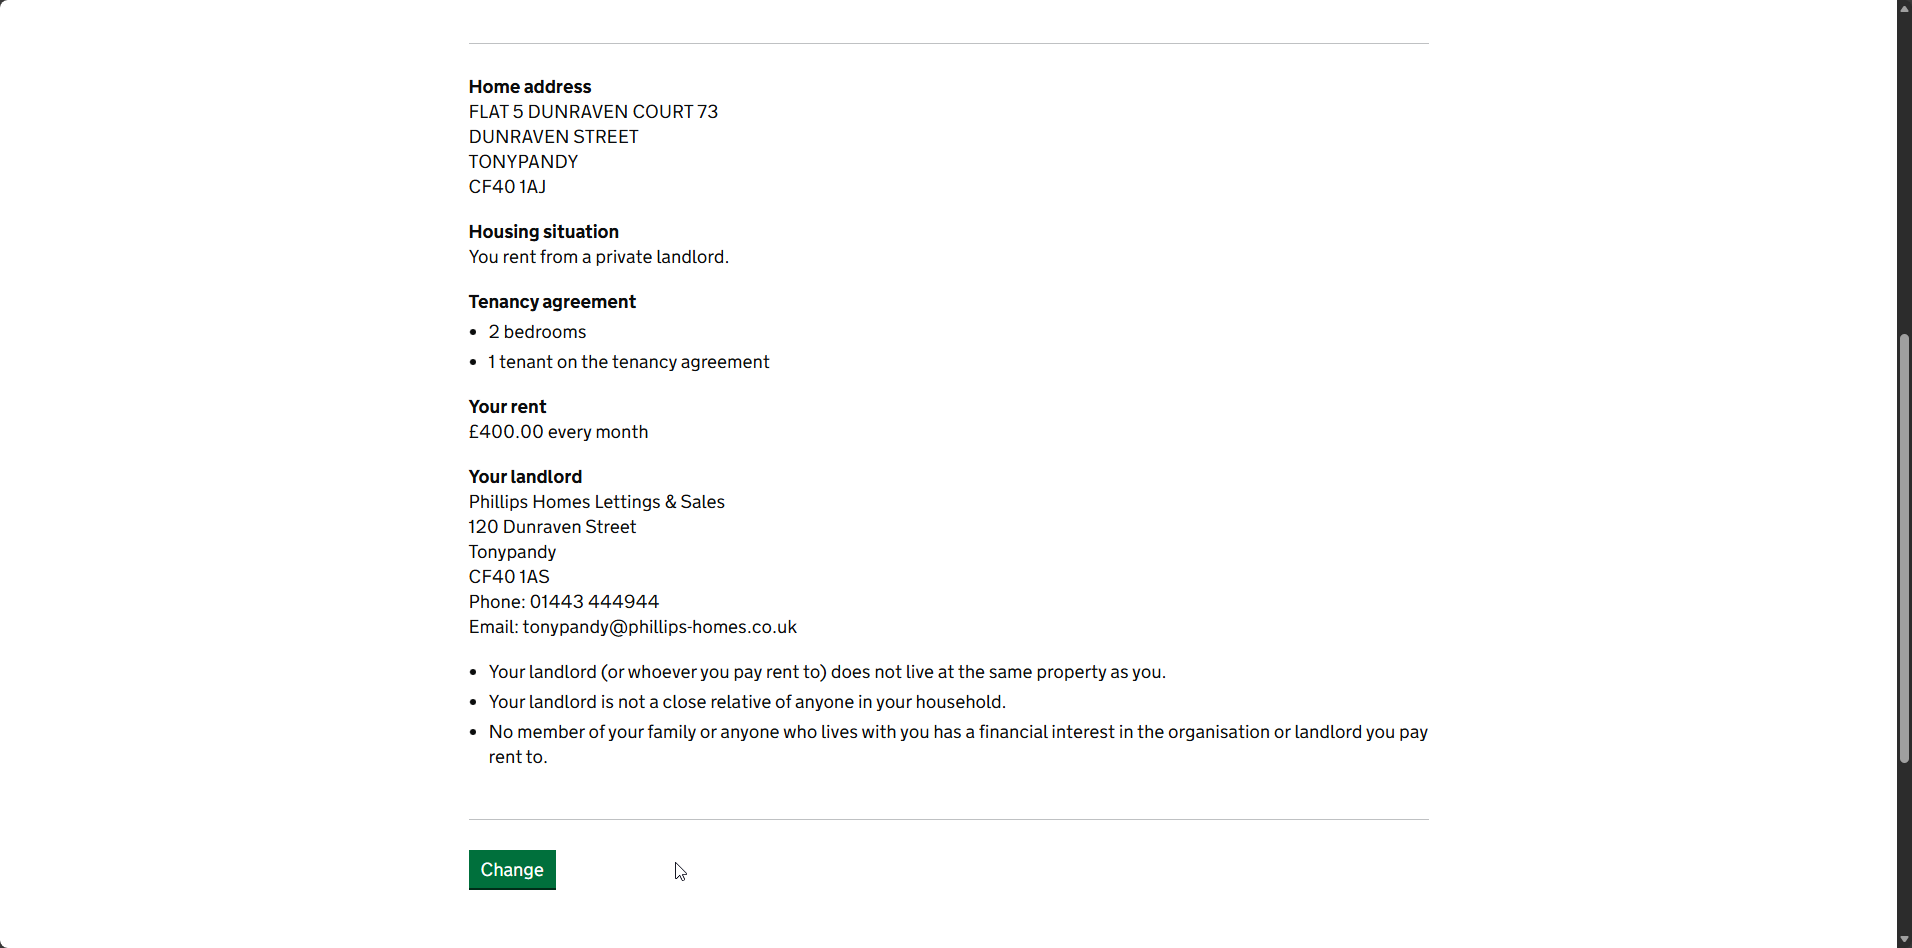Click the vertical scrollbar thumb
The height and width of the screenshot is (948, 1912).
click(1904, 548)
